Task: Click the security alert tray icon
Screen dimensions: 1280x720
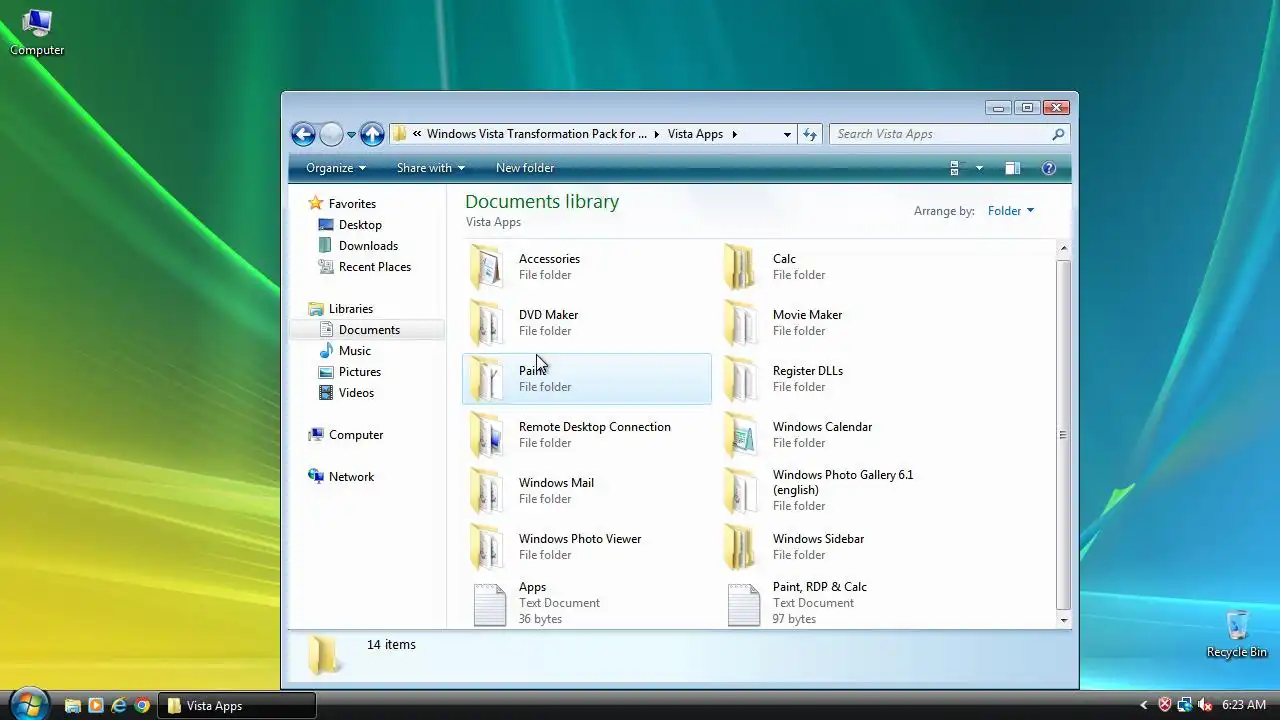Action: (x=1164, y=706)
